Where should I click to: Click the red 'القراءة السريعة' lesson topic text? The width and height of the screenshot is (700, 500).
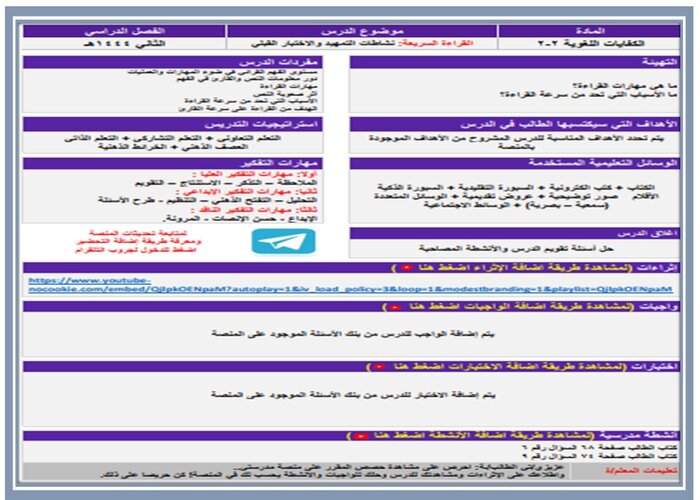(435, 43)
